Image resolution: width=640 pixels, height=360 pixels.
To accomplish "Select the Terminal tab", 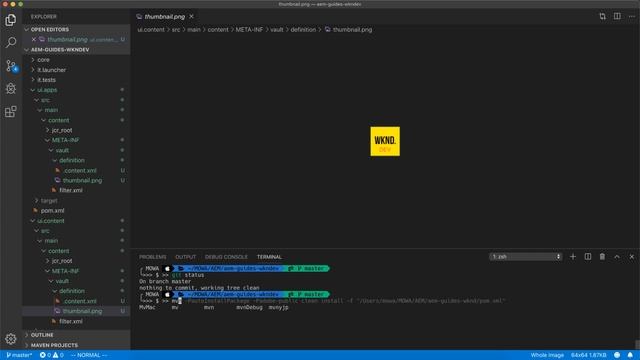I will 269,257.
